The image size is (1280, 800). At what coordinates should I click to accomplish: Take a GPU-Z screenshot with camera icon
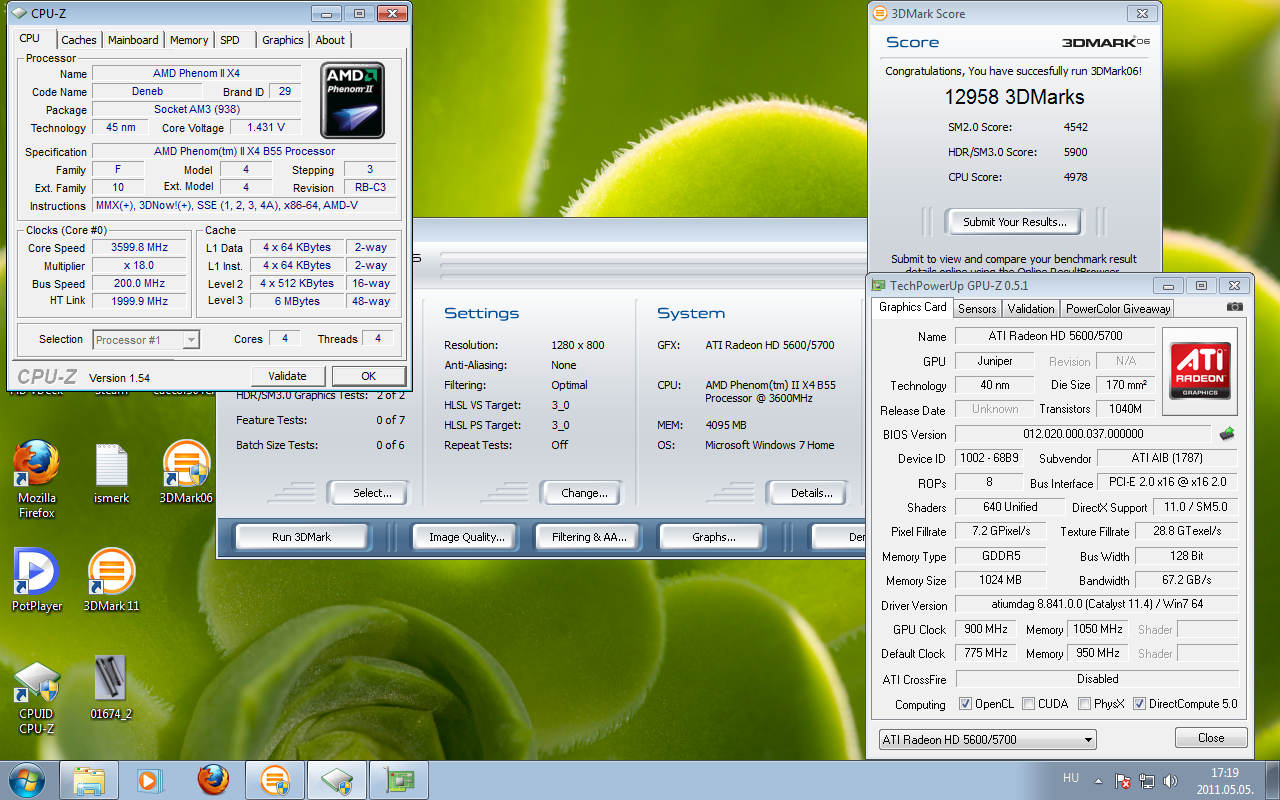(1235, 308)
